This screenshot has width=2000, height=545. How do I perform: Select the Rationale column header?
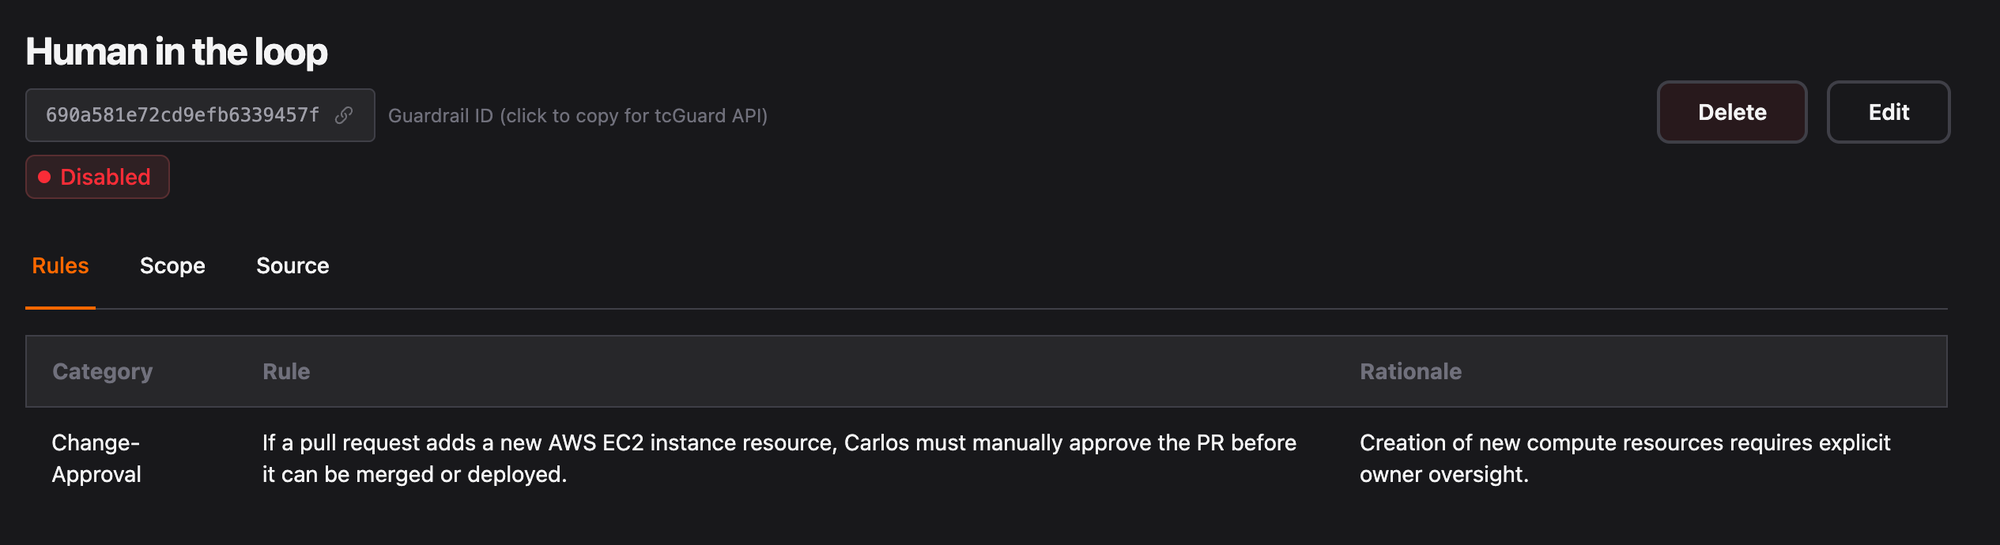coord(1410,372)
